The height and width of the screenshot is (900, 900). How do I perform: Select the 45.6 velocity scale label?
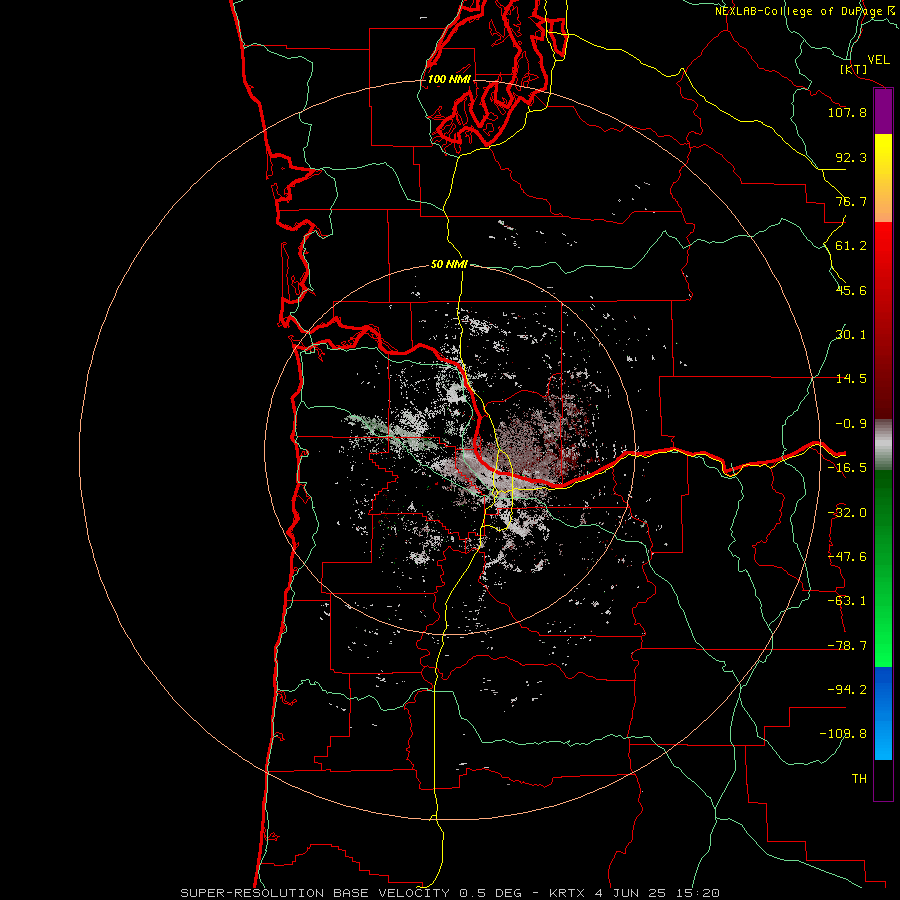[x=851, y=290]
